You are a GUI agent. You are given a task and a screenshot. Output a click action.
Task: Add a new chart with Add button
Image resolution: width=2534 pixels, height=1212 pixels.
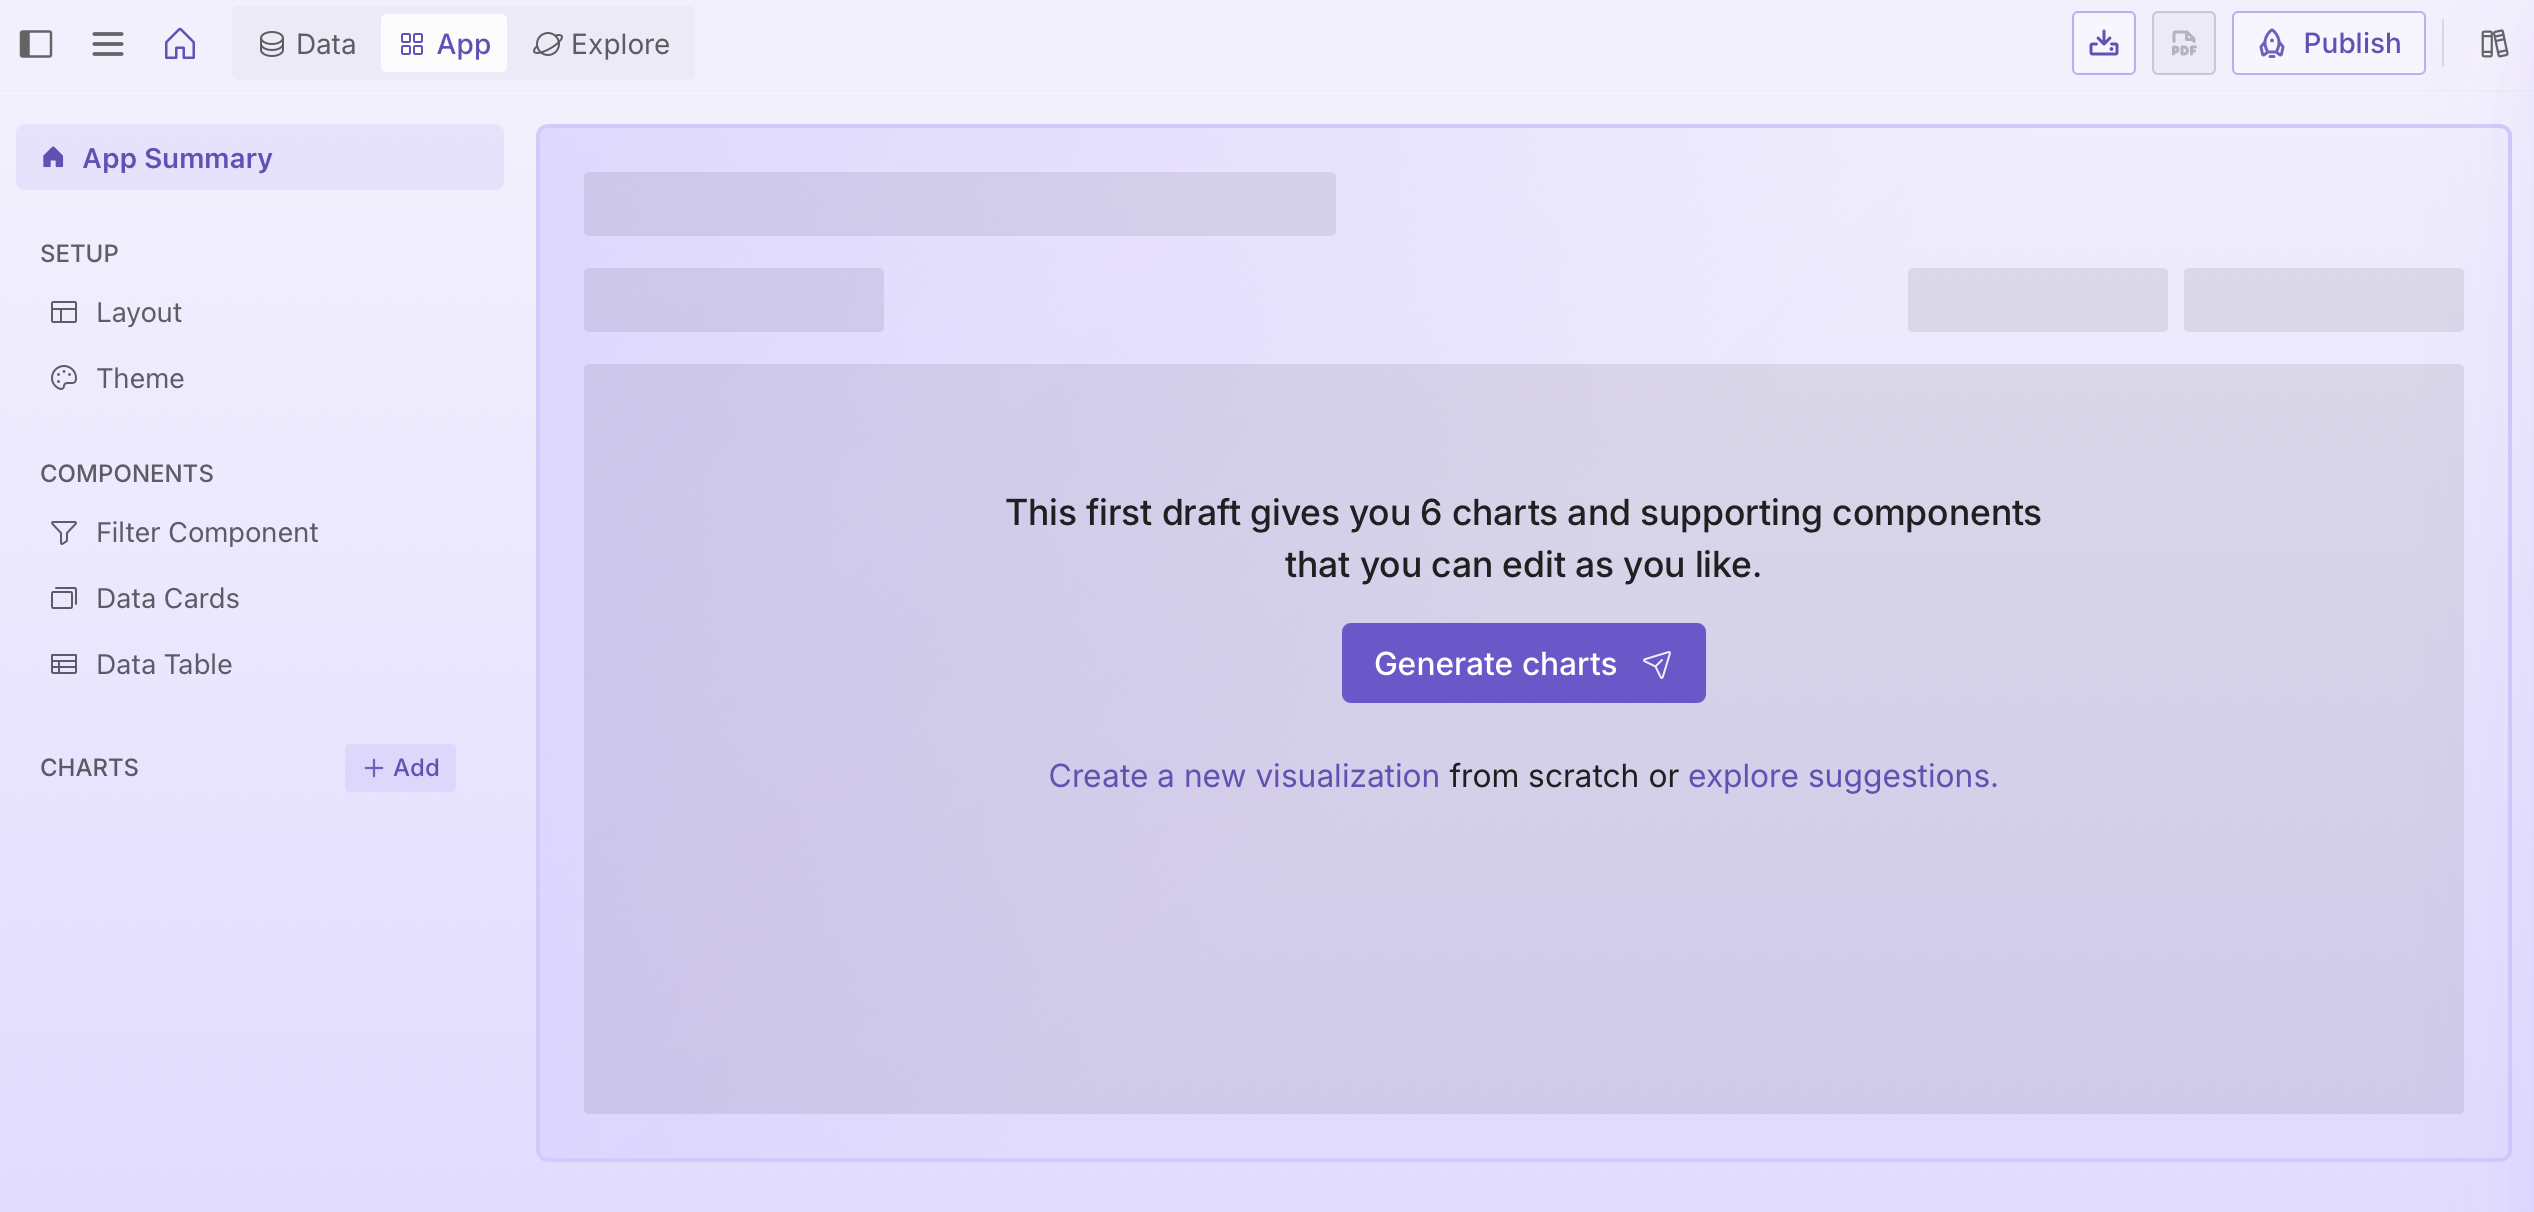(x=401, y=768)
